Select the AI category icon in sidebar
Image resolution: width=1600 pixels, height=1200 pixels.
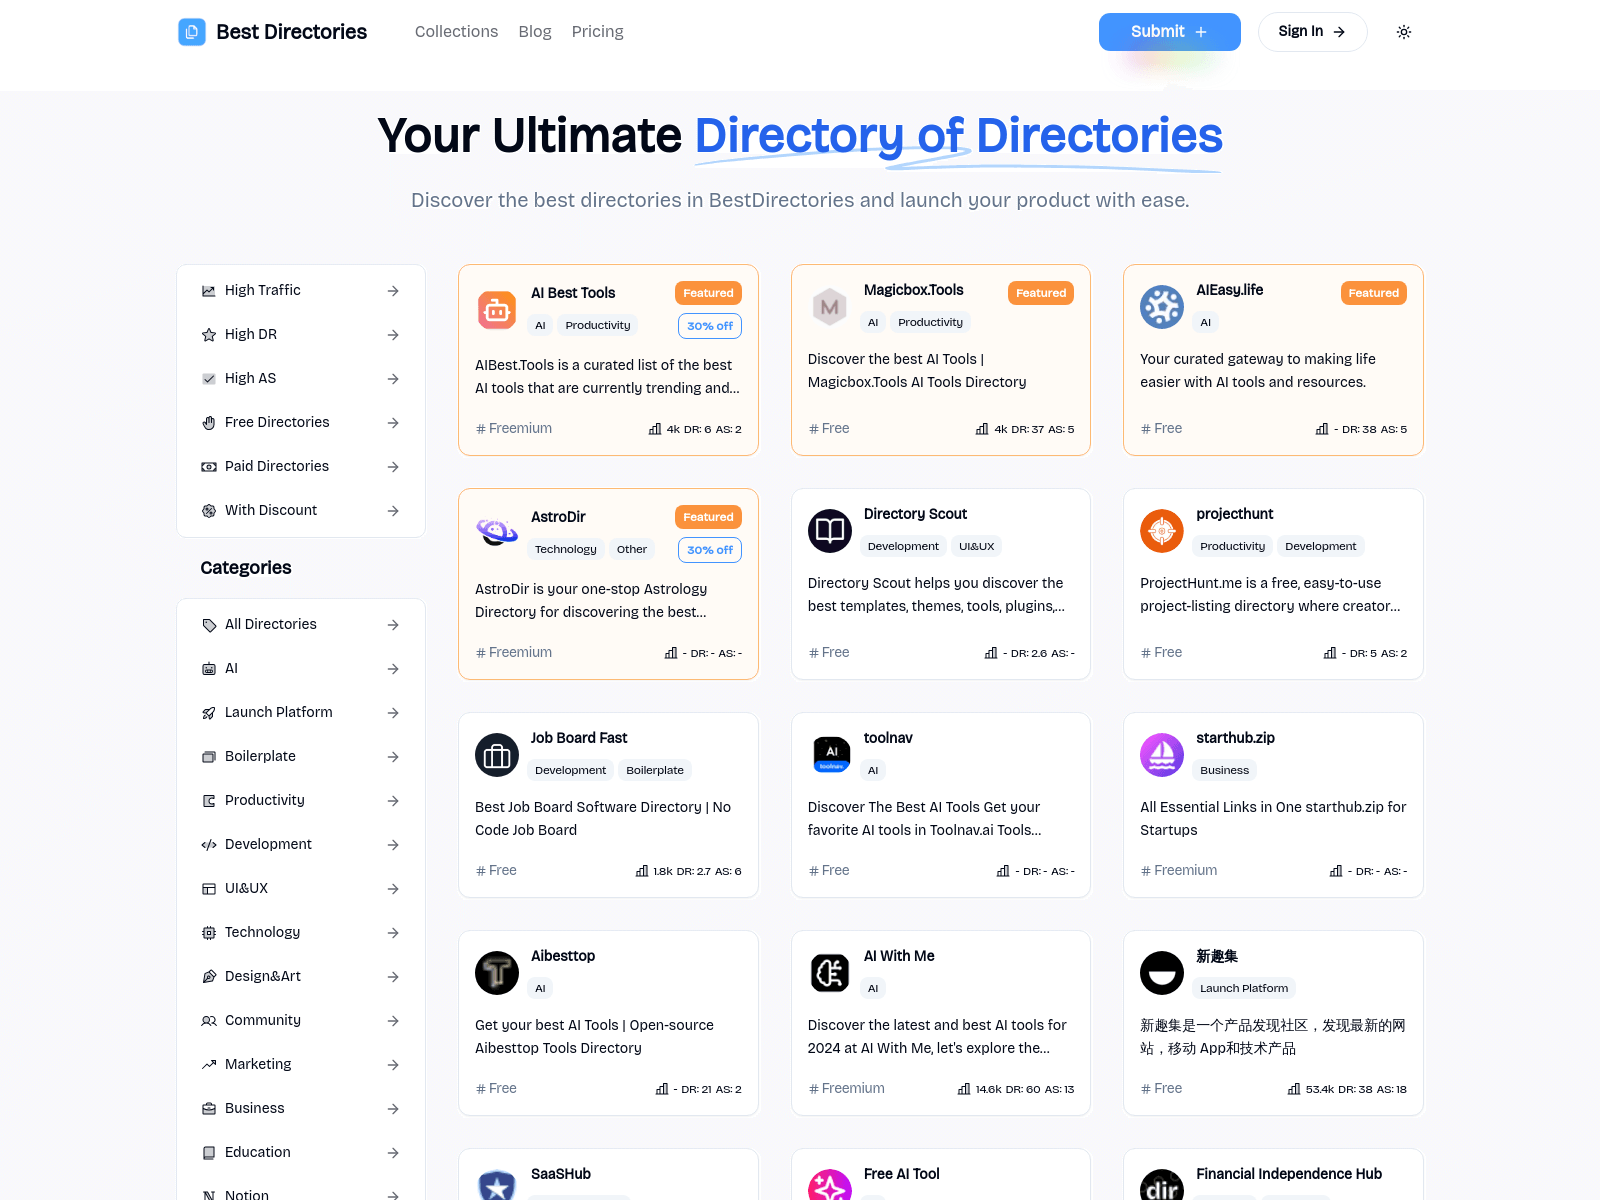click(209, 668)
